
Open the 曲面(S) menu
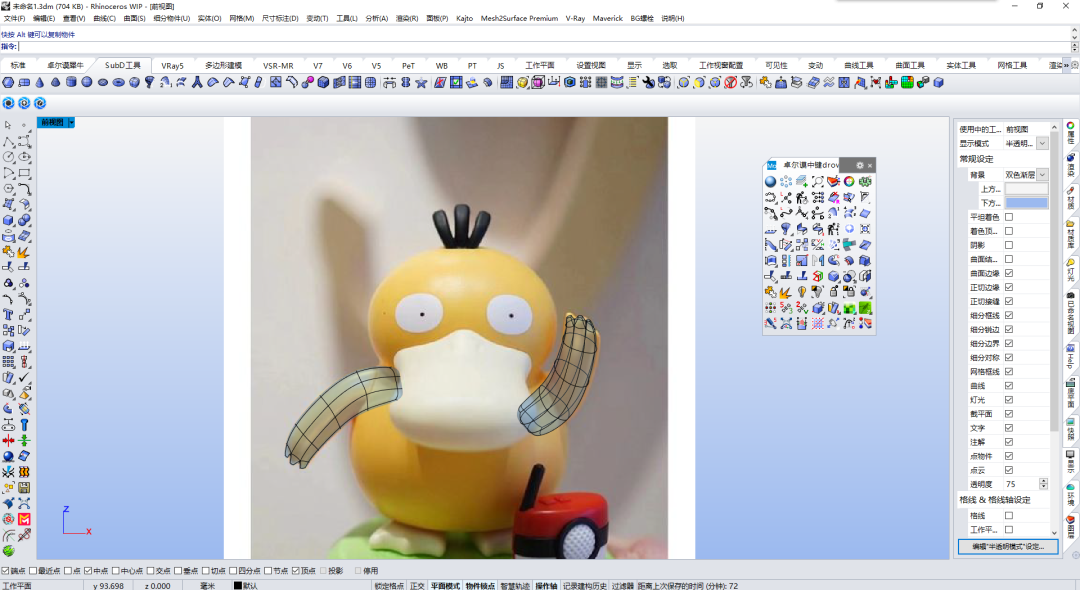pos(134,19)
